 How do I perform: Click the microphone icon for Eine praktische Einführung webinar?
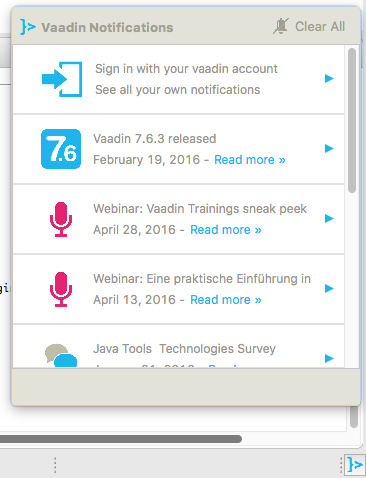[x=61, y=289]
